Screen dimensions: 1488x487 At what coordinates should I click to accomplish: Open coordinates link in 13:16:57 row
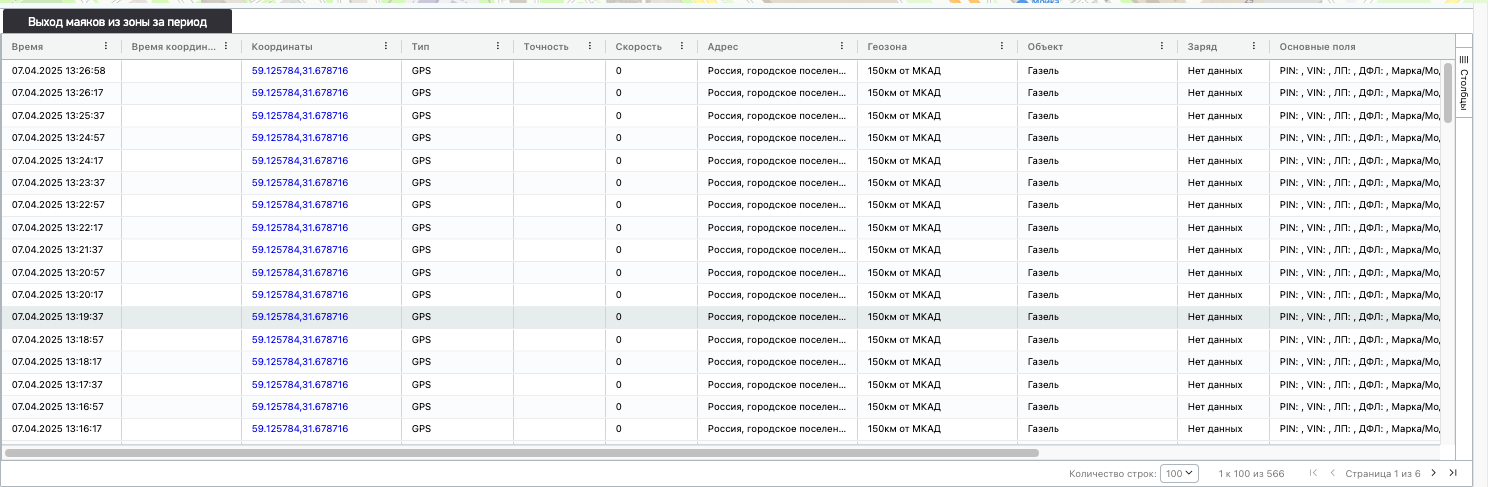pos(300,406)
